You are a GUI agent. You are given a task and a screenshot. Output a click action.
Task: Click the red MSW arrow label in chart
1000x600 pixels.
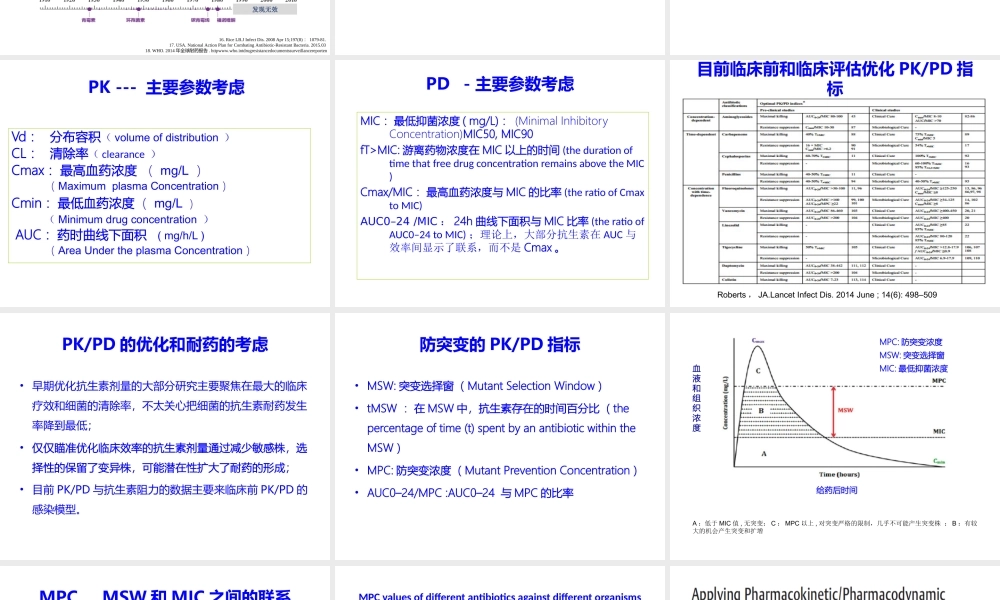click(845, 410)
